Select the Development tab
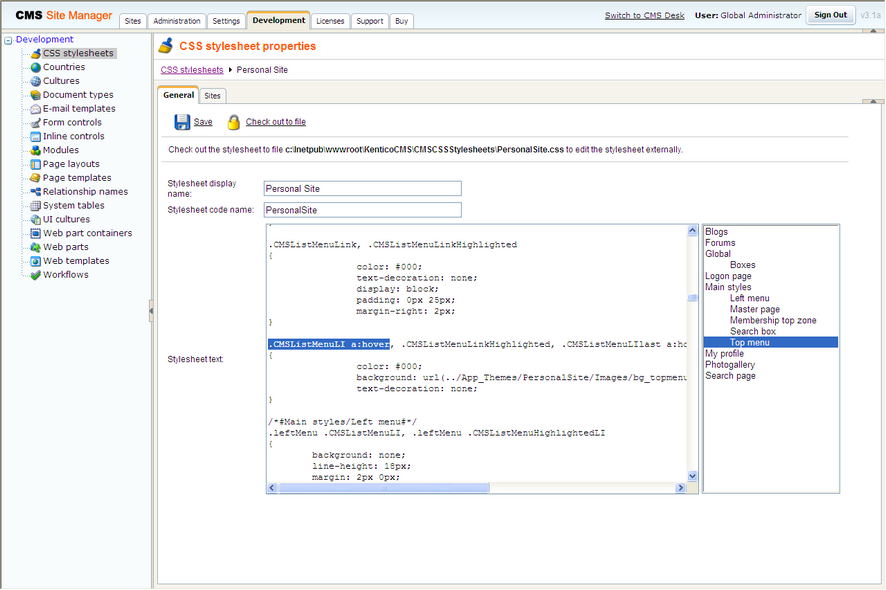The image size is (886, 590). (279, 20)
